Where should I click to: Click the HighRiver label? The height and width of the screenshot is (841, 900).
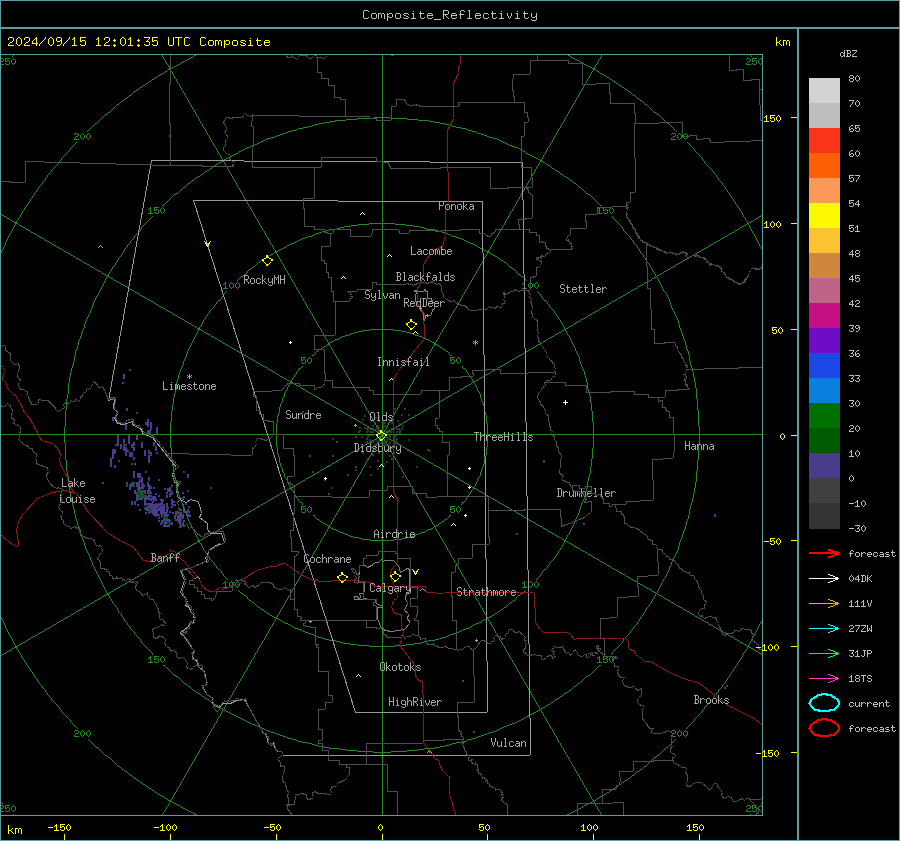(415, 702)
